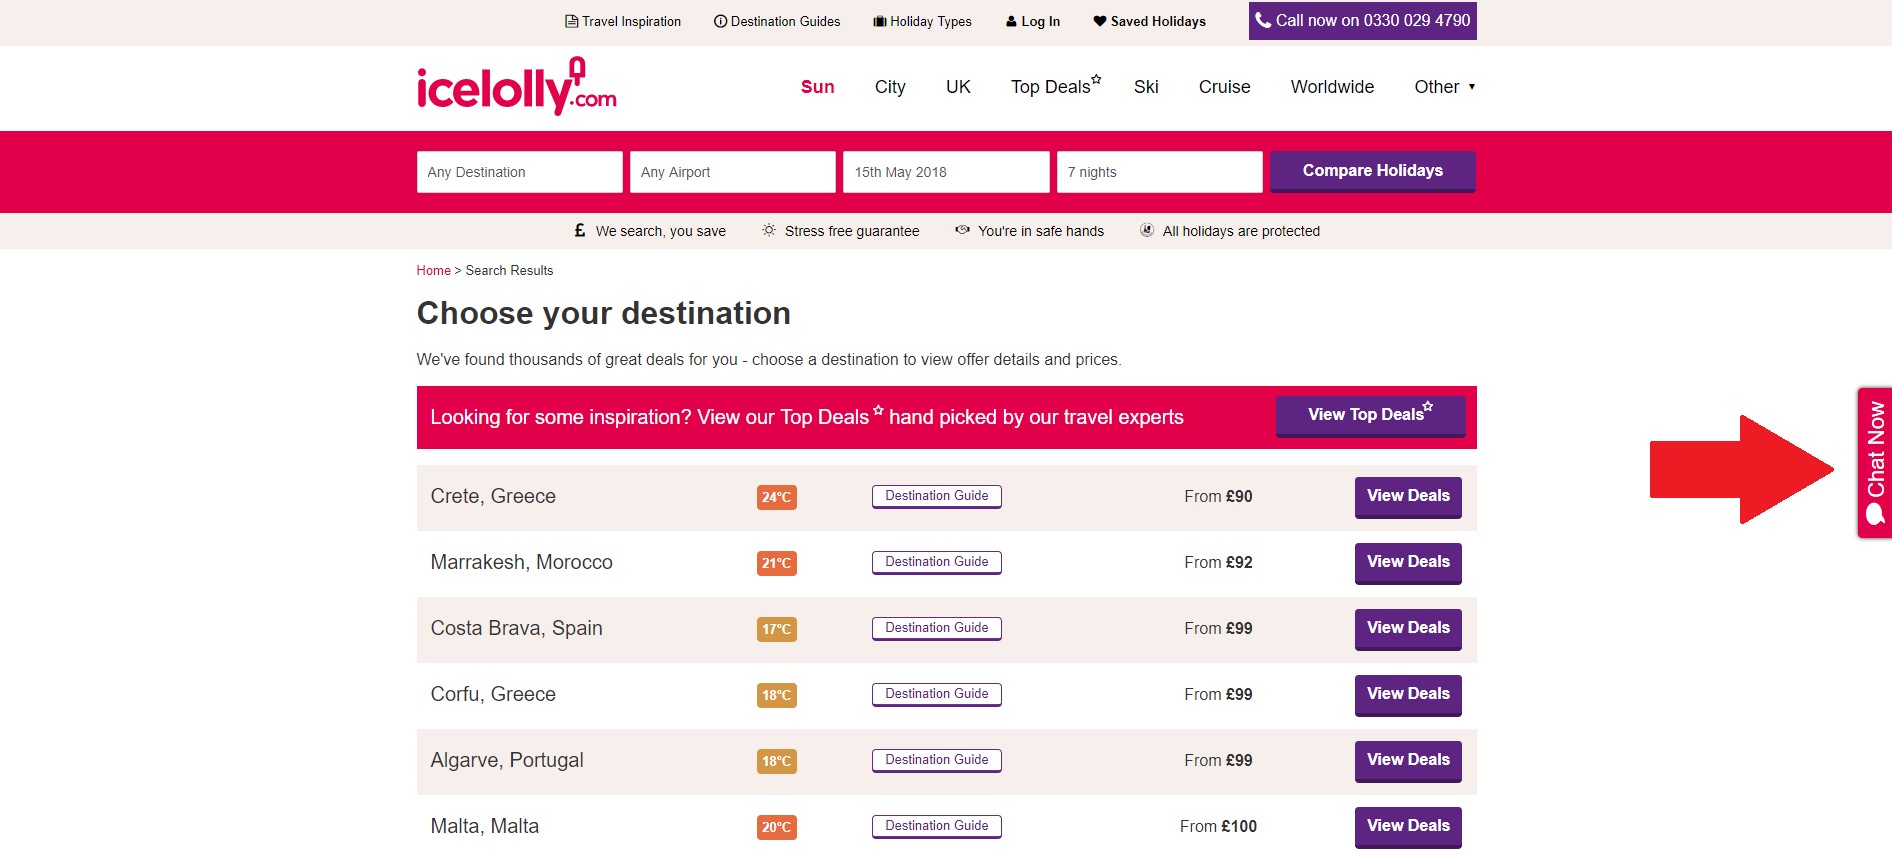Select the Sun tab in navigation
Viewport: 1892px width, 856px height.
click(818, 87)
